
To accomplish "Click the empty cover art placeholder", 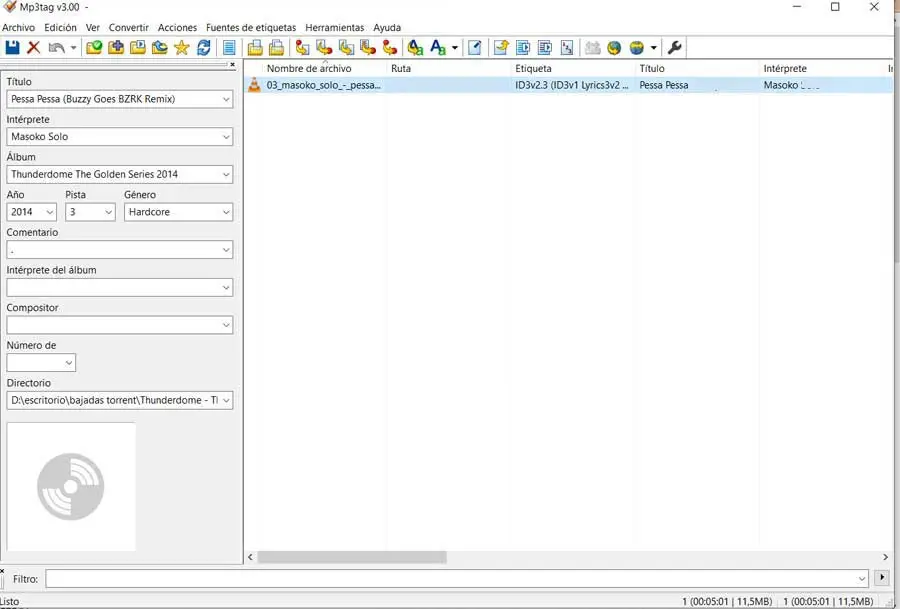I will pyautogui.click(x=71, y=487).
